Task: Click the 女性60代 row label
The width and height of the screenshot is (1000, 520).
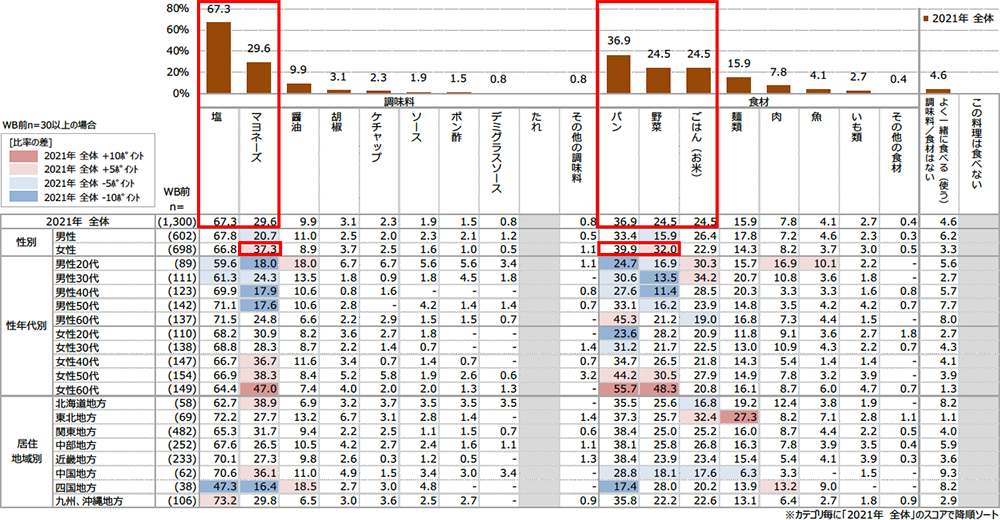Action: (x=80, y=387)
